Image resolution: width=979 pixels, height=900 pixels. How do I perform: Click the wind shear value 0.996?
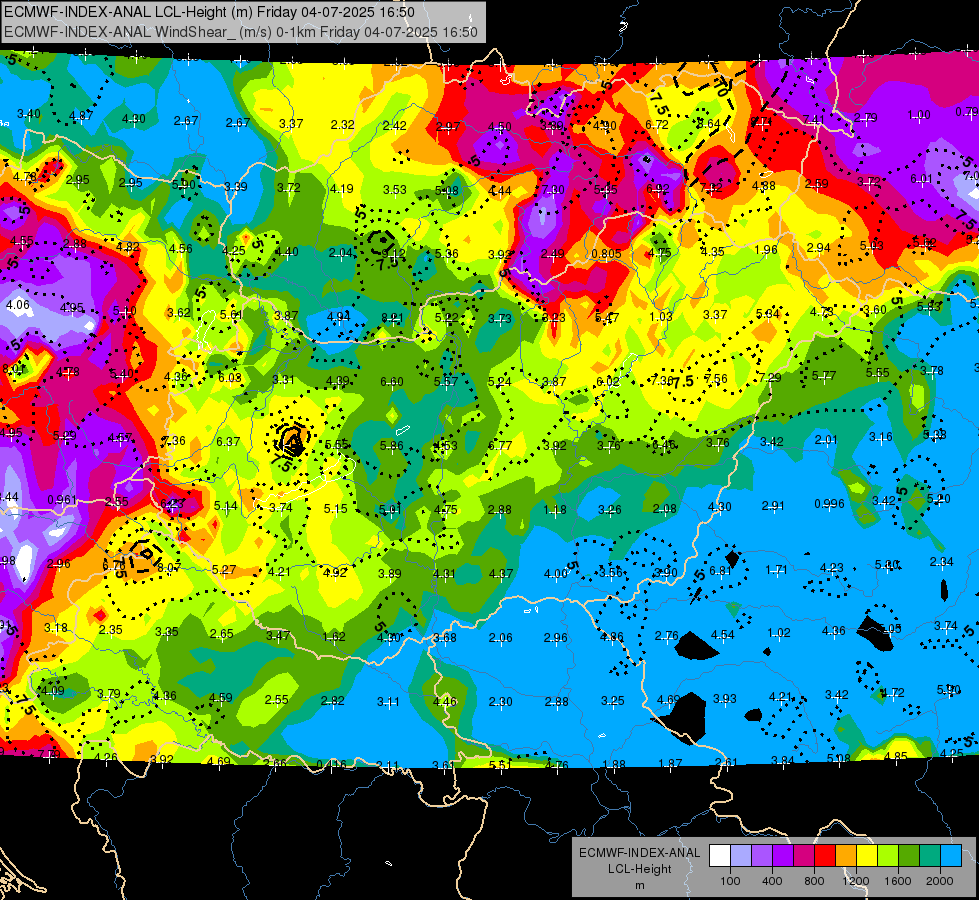(x=829, y=503)
